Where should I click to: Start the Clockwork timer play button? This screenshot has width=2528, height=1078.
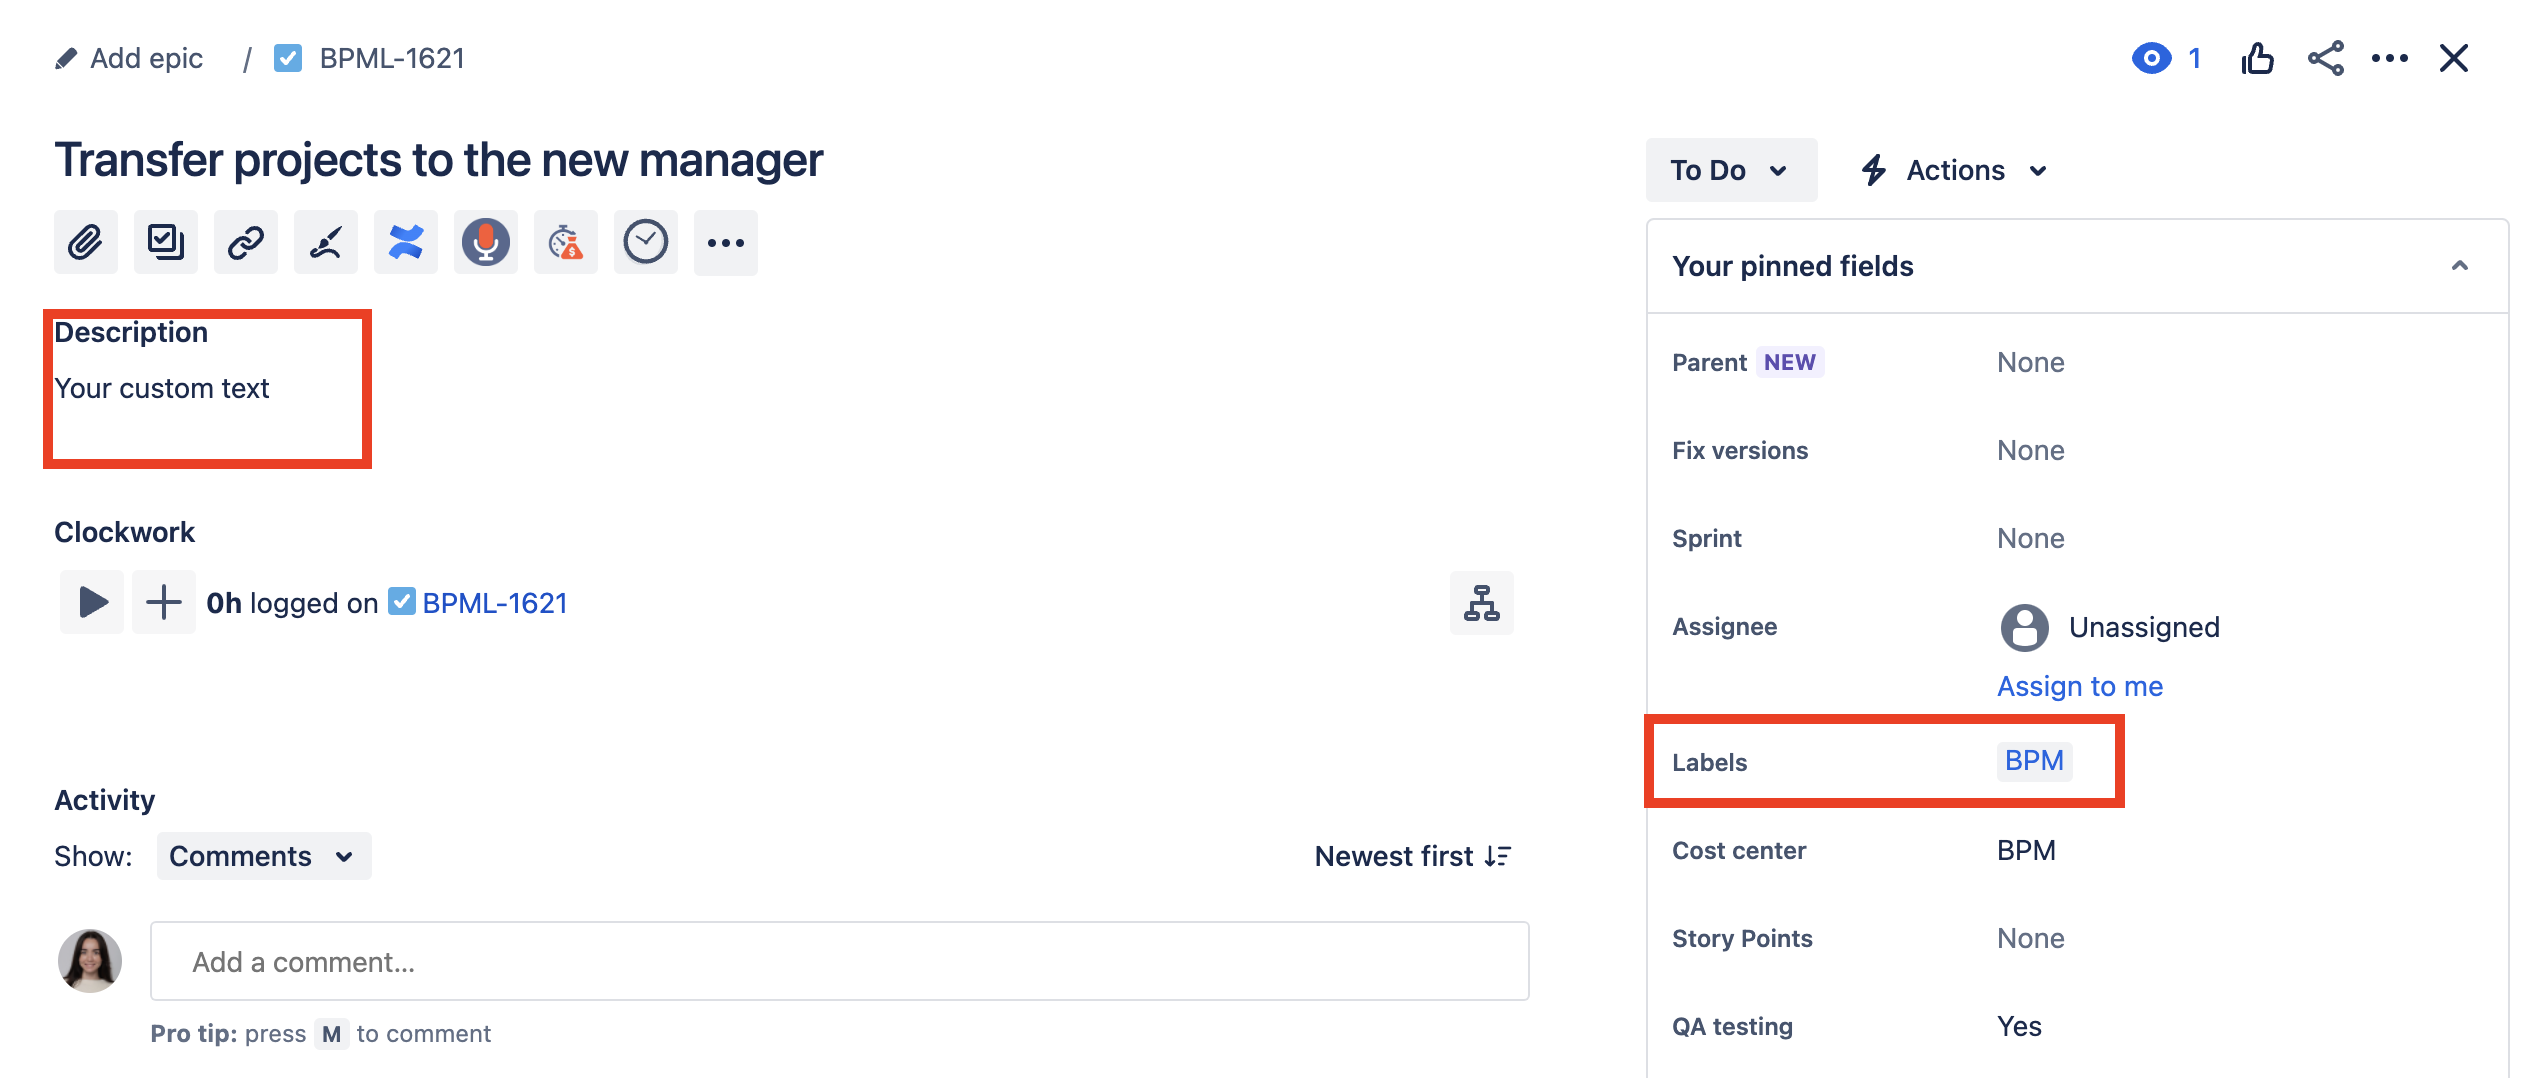click(92, 602)
